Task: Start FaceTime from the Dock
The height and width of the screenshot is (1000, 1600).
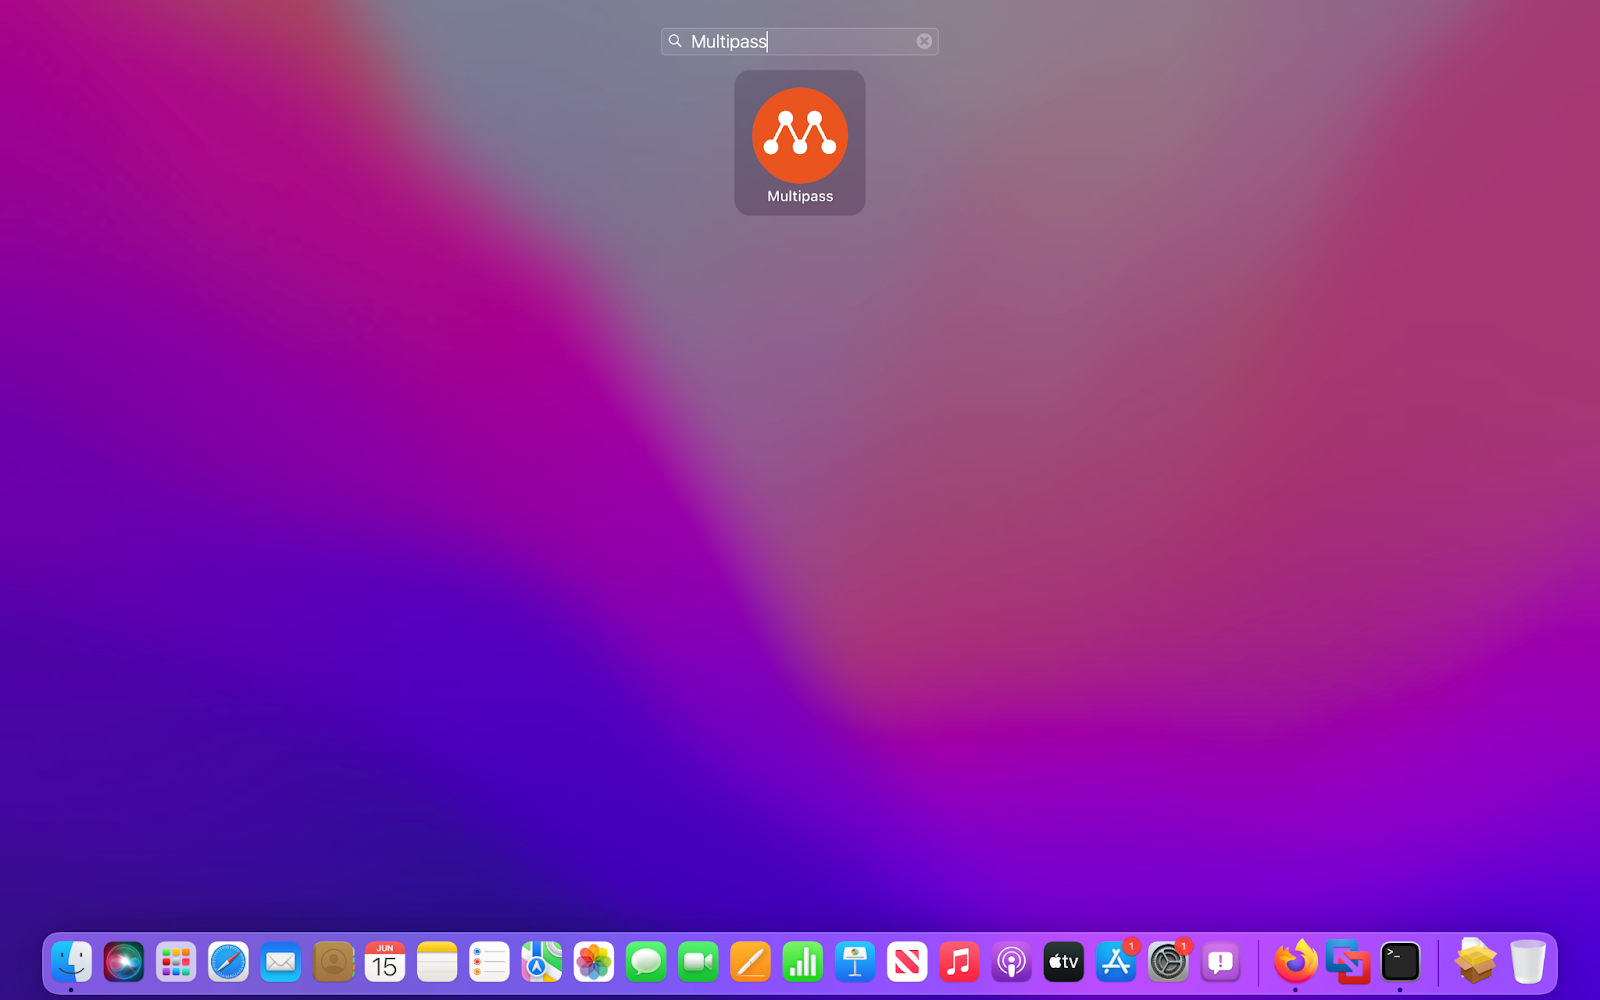Action: point(698,962)
